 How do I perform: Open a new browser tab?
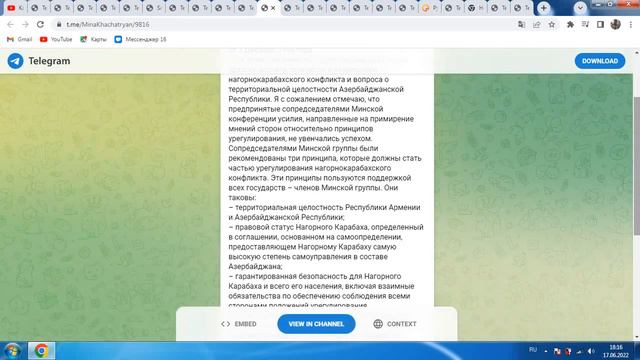point(544,8)
